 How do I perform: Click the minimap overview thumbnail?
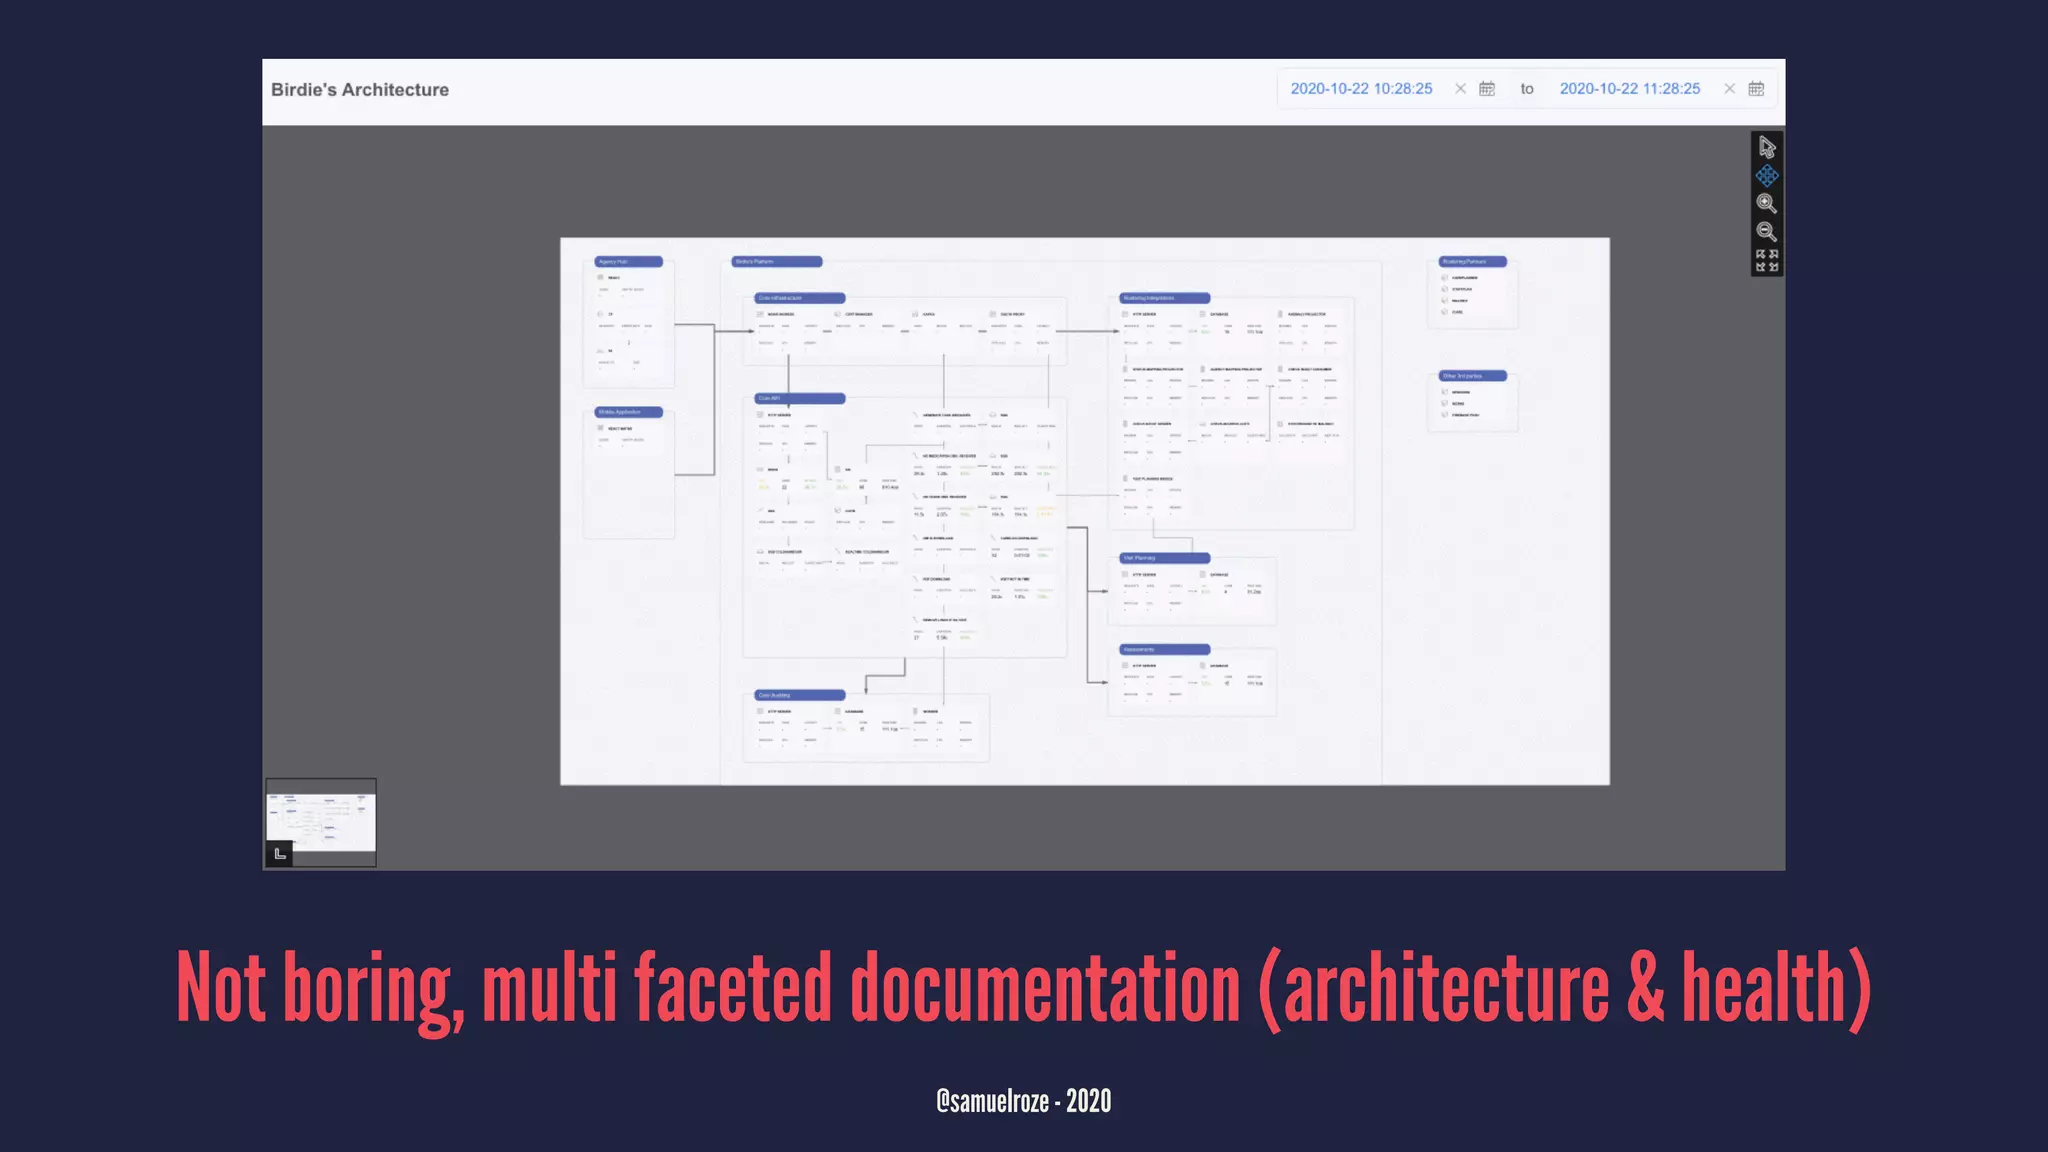pyautogui.click(x=321, y=822)
